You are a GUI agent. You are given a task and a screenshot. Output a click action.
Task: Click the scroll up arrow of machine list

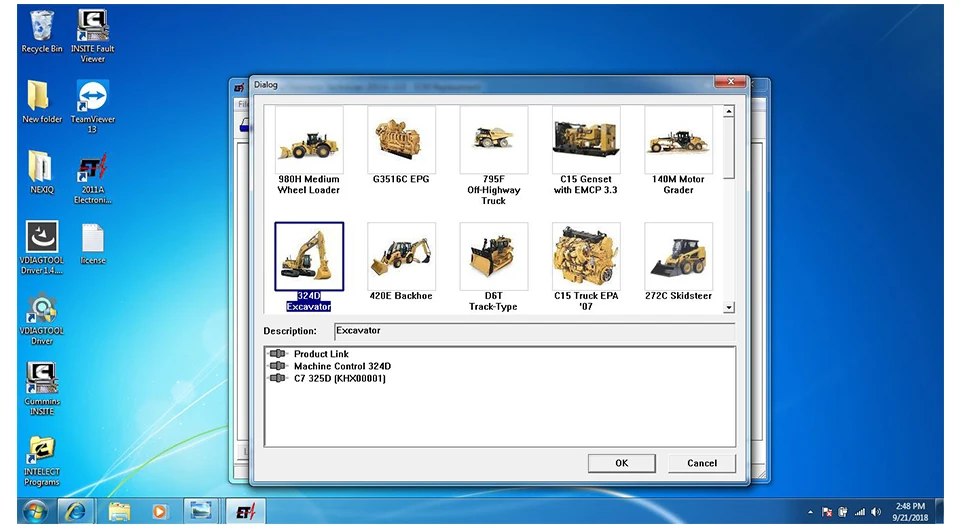pos(729,111)
